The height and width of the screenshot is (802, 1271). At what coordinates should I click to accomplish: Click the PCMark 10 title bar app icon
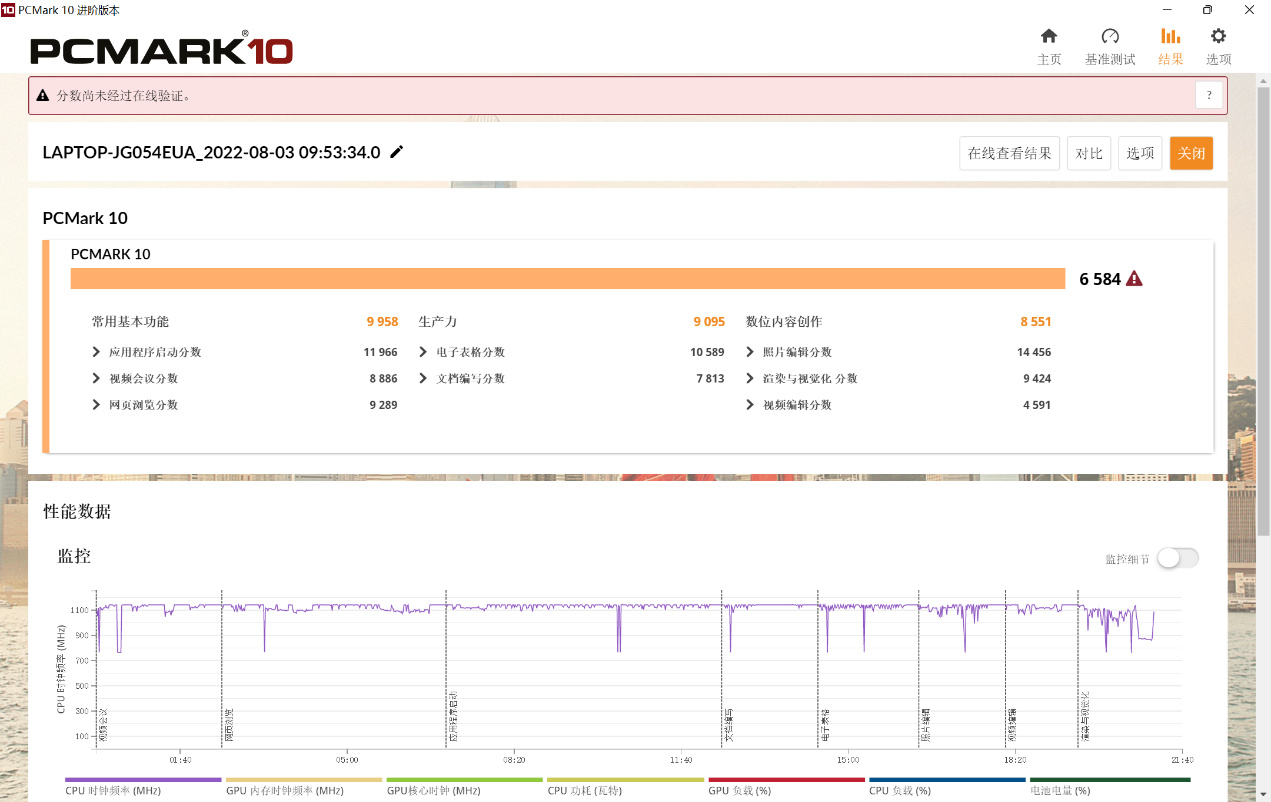[8, 9]
